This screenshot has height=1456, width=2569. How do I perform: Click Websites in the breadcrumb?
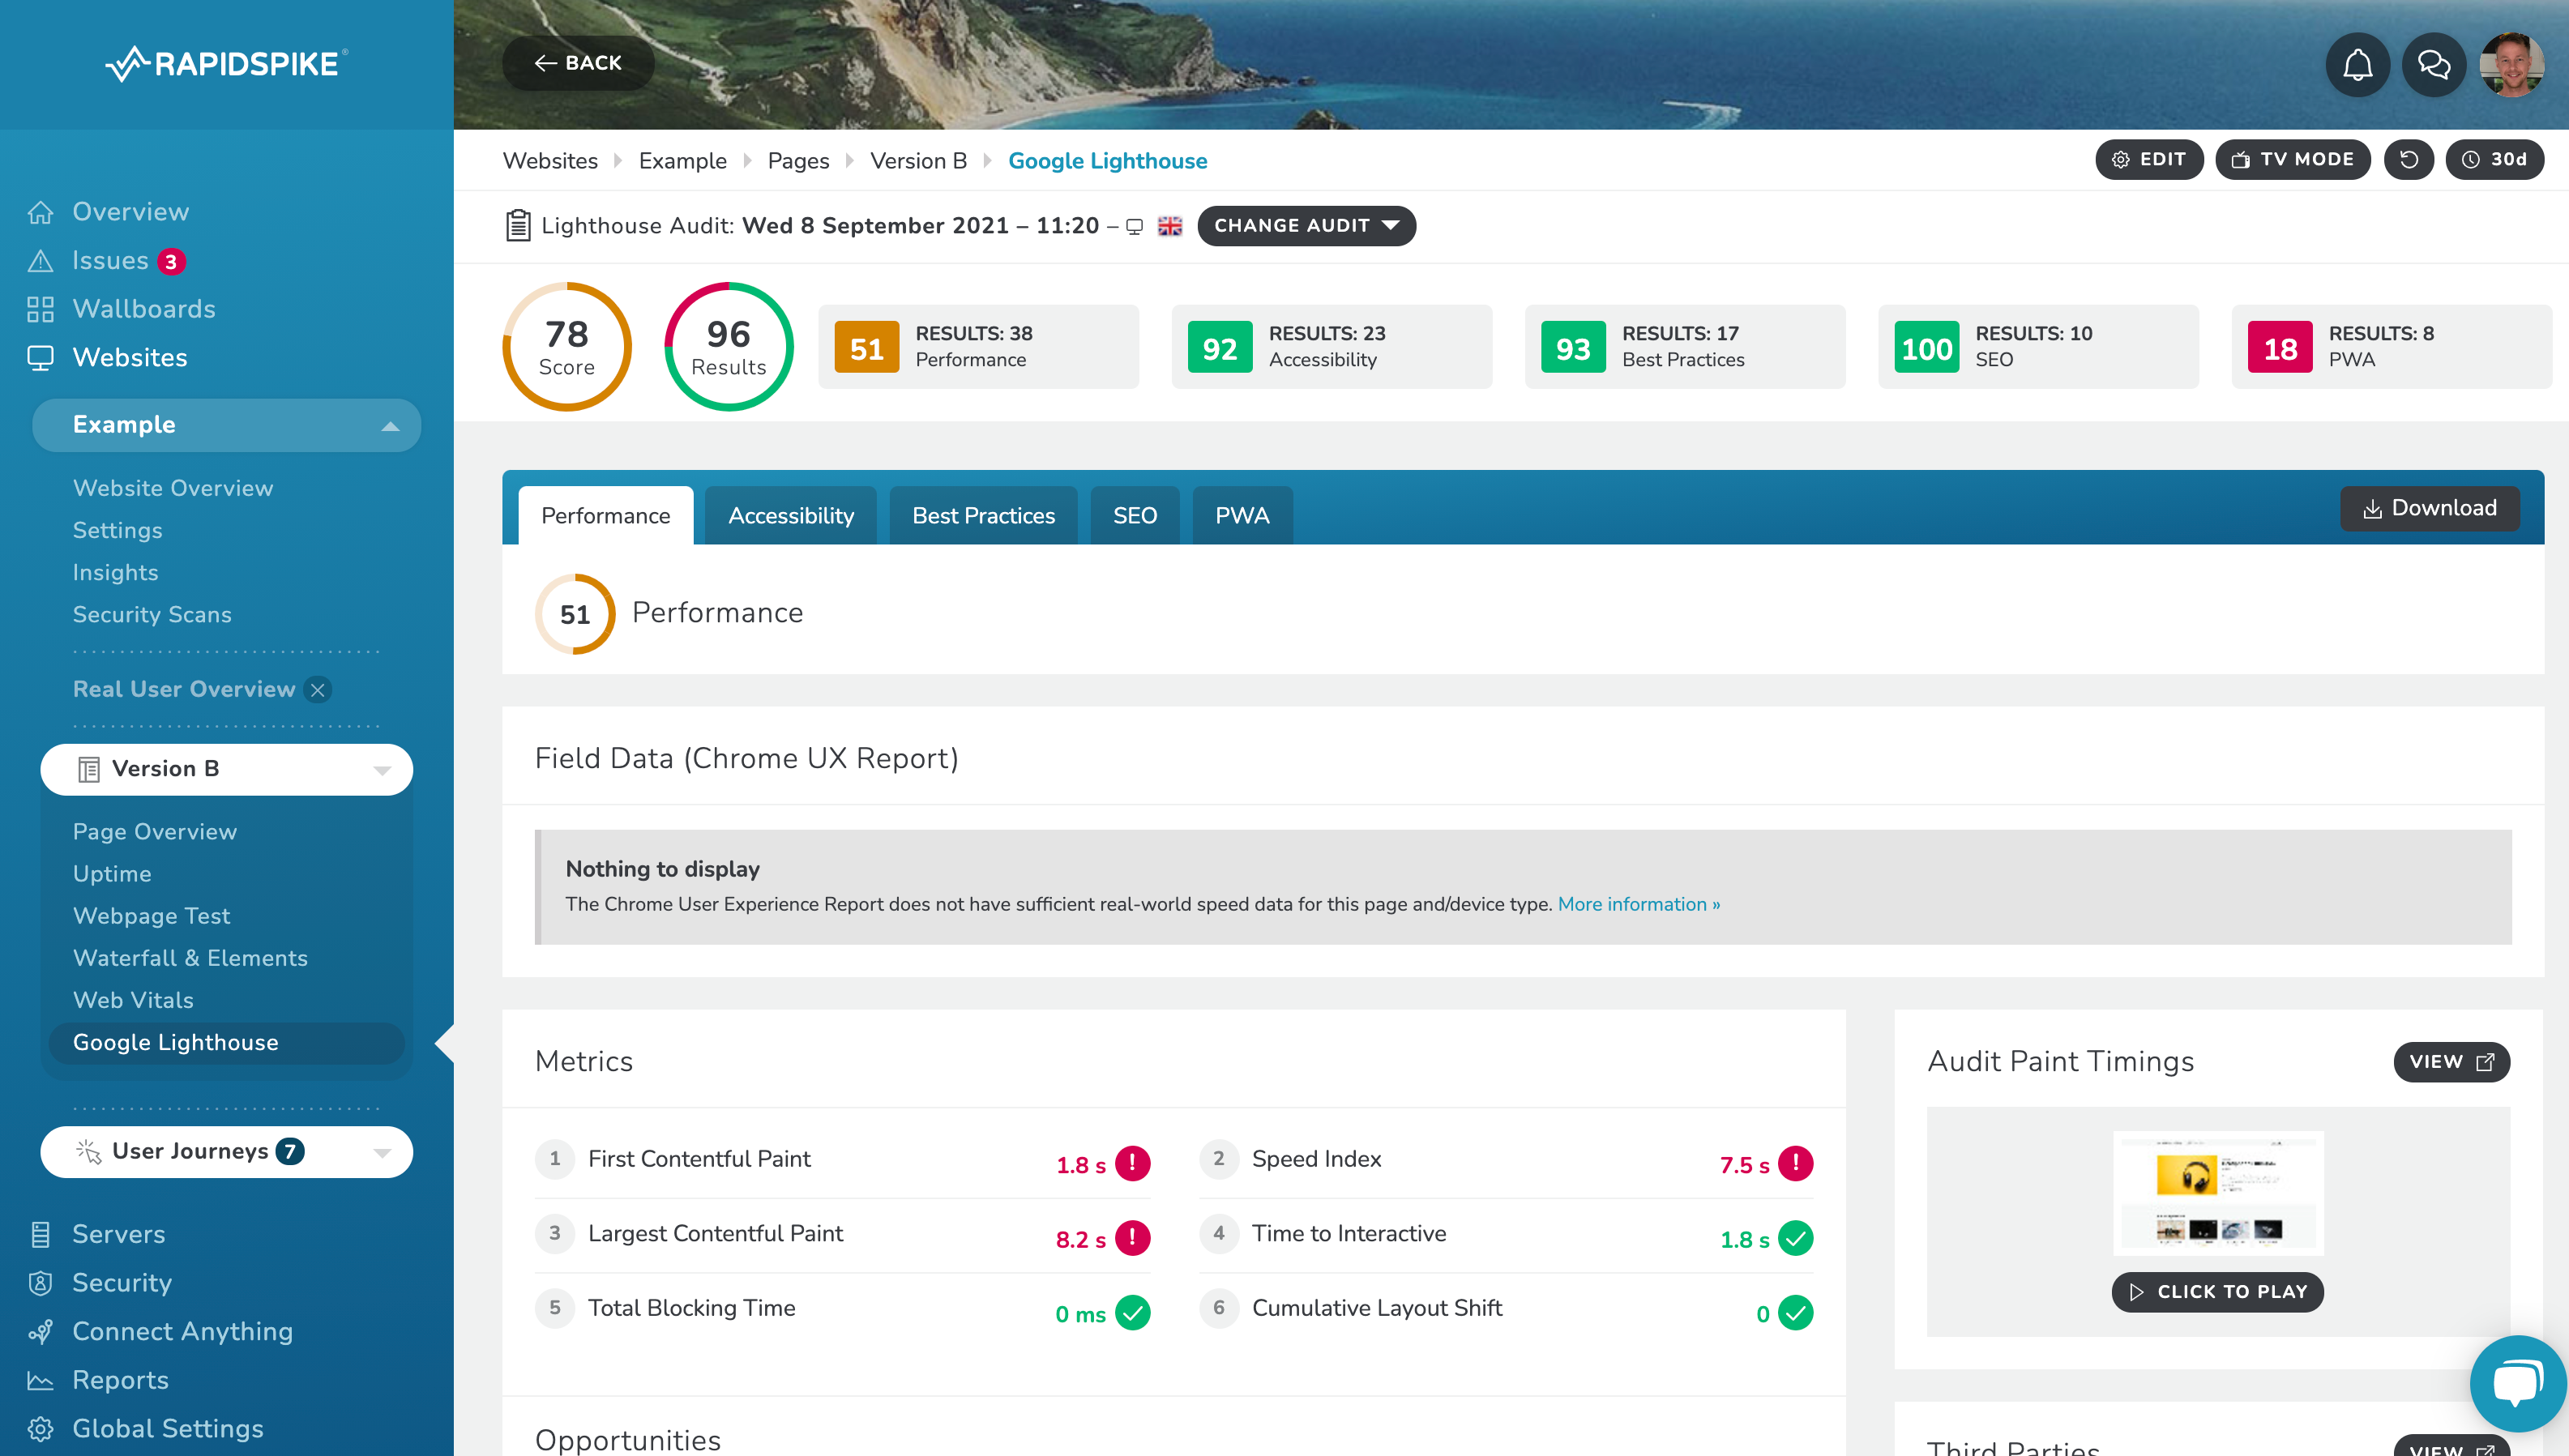coord(550,161)
